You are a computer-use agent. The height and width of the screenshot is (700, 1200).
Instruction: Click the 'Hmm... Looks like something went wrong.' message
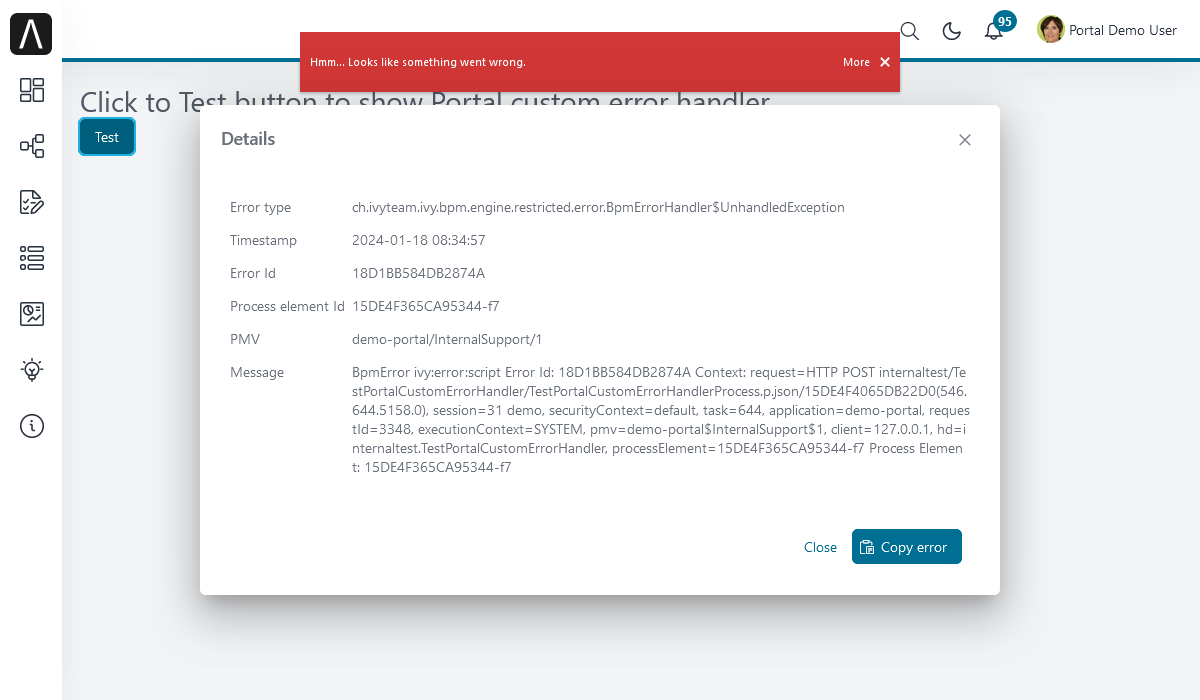point(418,62)
